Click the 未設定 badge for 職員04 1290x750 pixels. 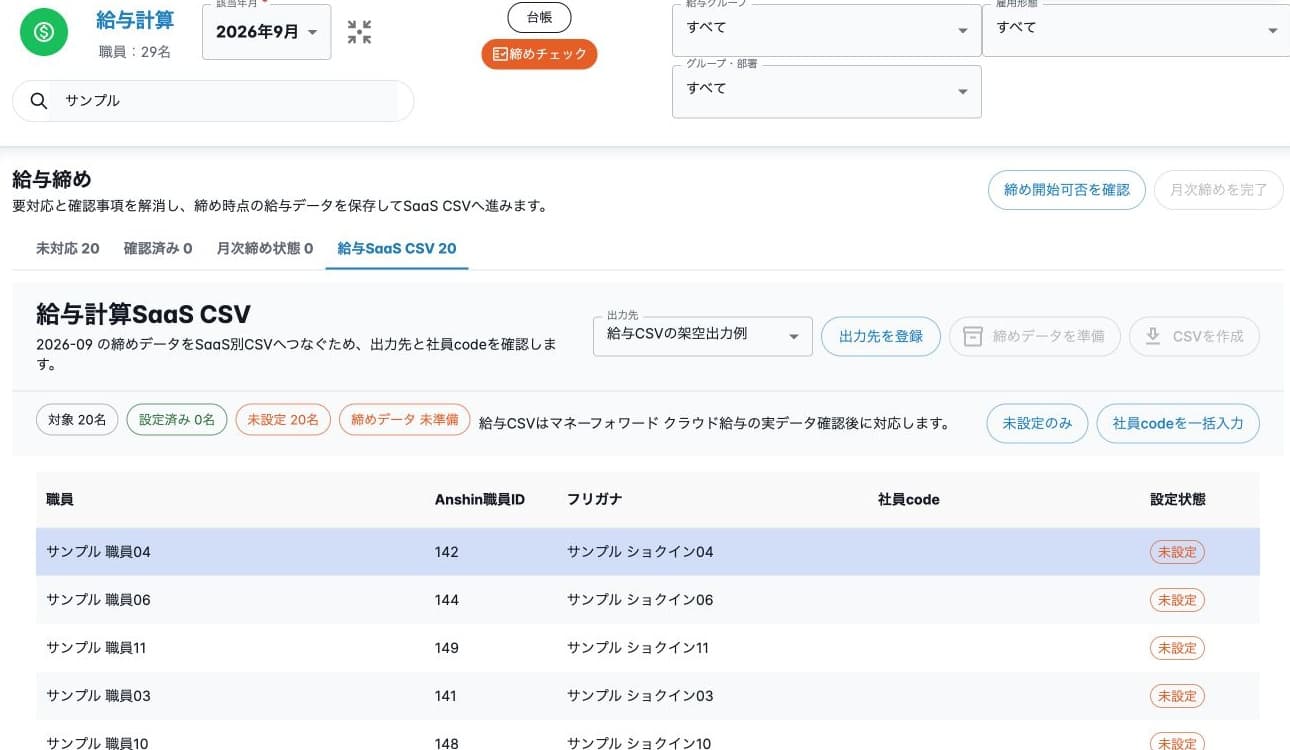point(1177,552)
